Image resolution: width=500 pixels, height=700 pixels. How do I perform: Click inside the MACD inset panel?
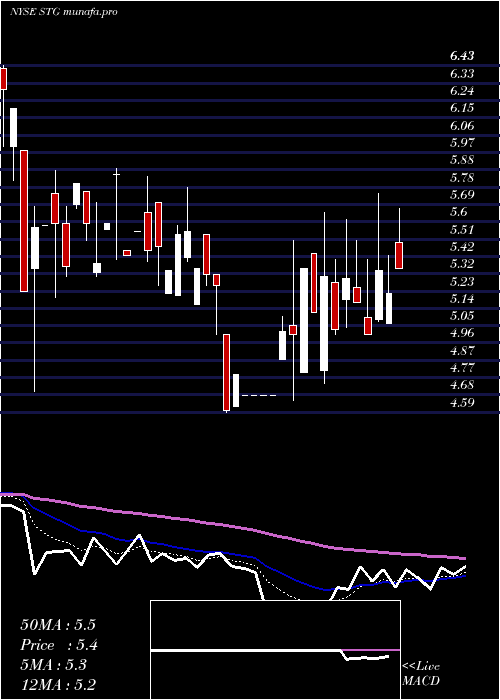click(275, 650)
